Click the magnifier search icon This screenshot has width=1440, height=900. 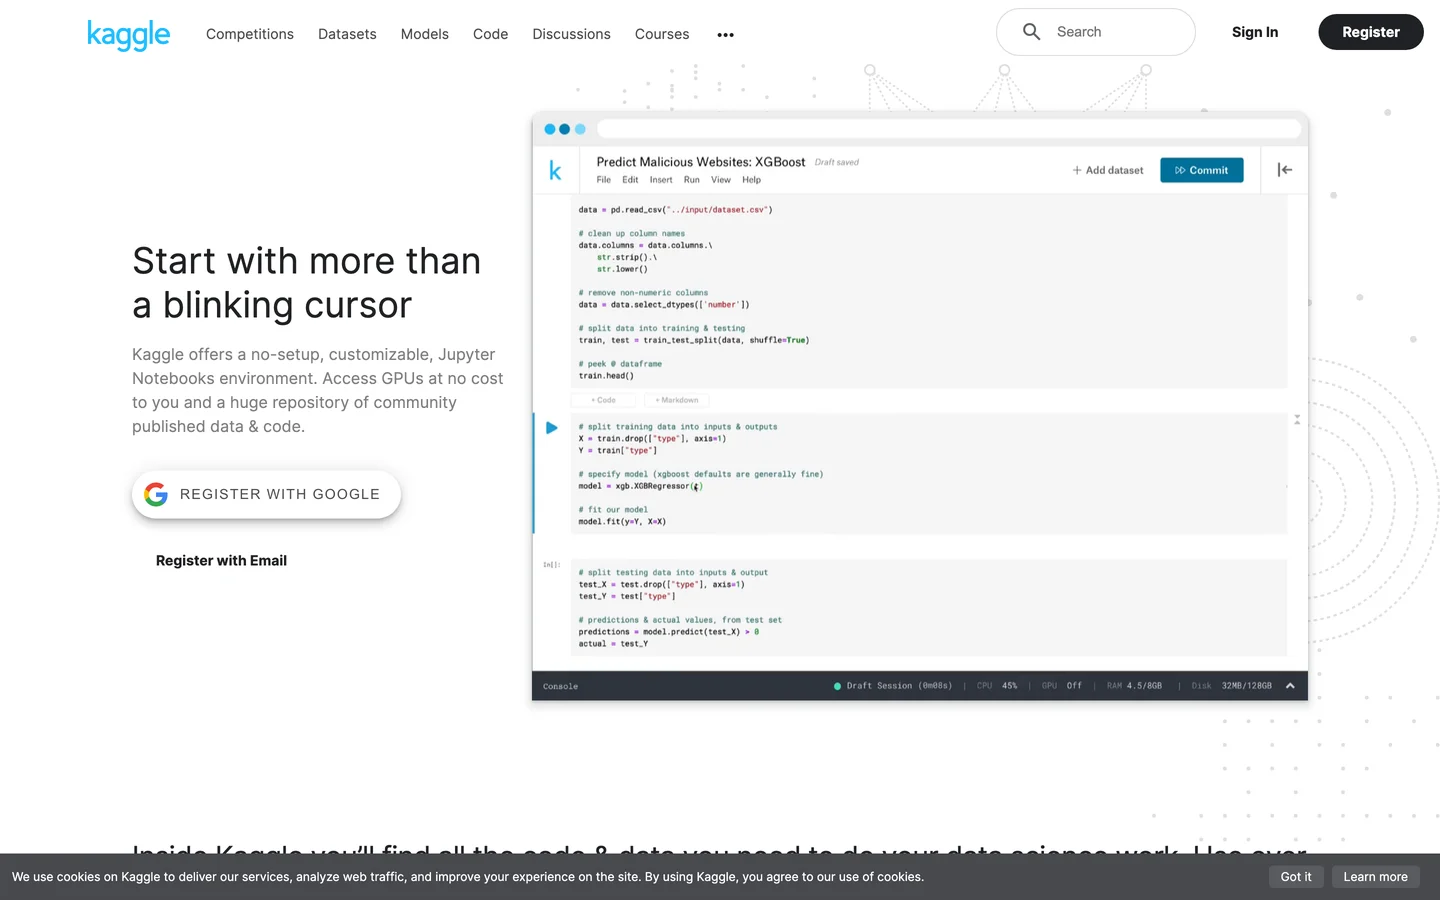click(x=1031, y=32)
